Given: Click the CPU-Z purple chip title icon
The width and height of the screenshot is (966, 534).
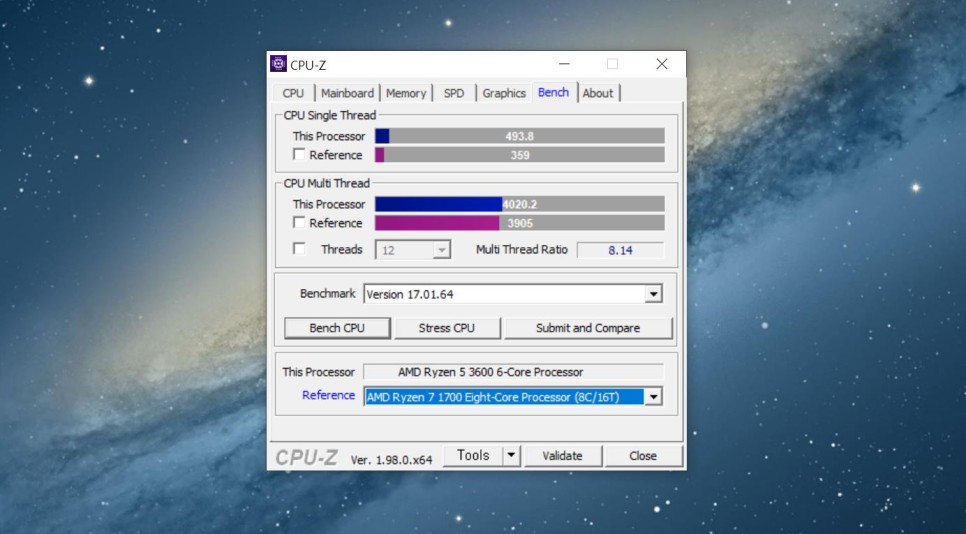Looking at the screenshot, I should [278, 63].
